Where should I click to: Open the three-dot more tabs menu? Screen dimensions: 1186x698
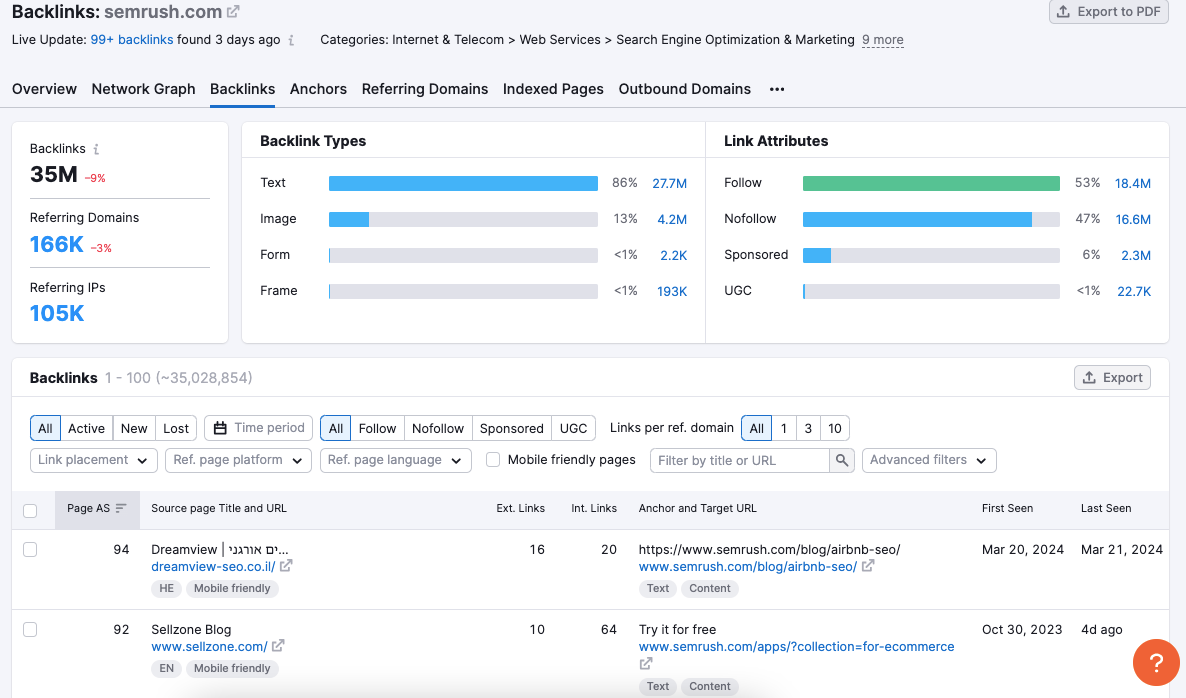click(777, 89)
